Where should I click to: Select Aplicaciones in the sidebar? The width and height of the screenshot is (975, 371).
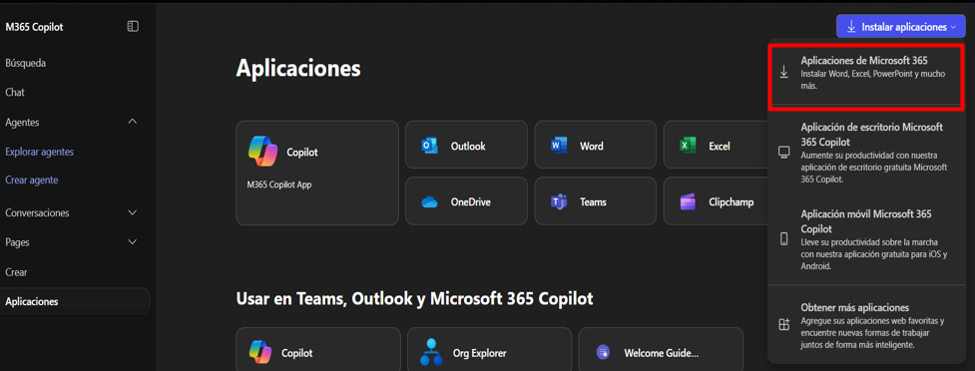pos(75,301)
